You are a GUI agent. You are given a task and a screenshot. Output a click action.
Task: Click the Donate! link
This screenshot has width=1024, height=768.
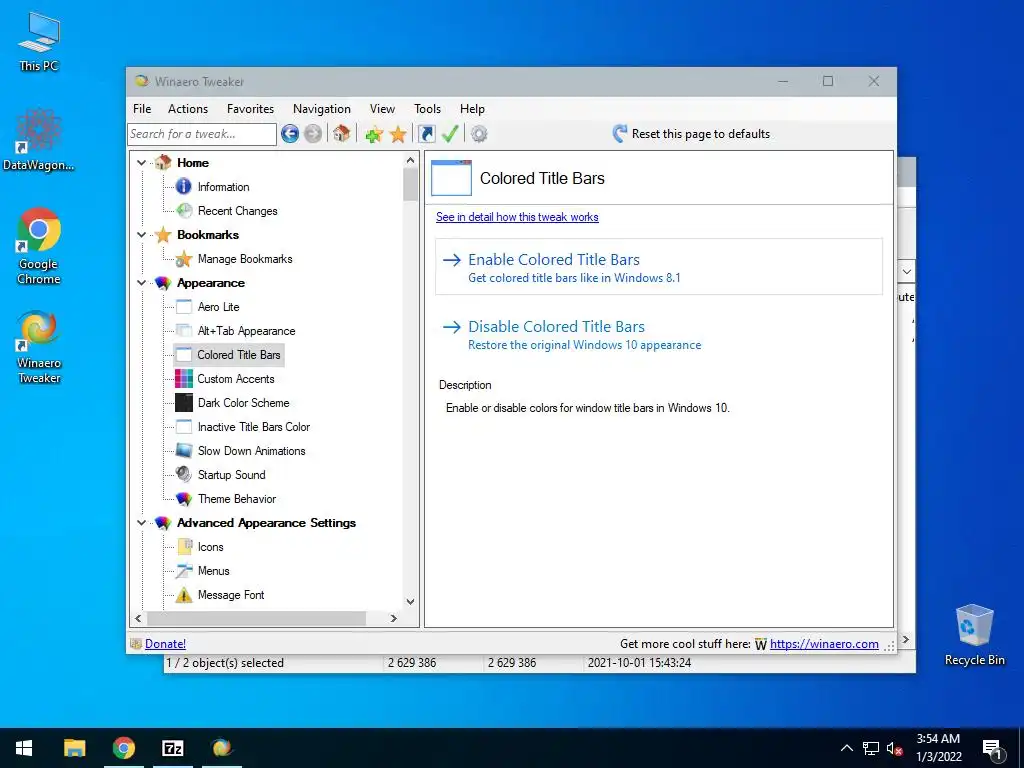pos(165,644)
